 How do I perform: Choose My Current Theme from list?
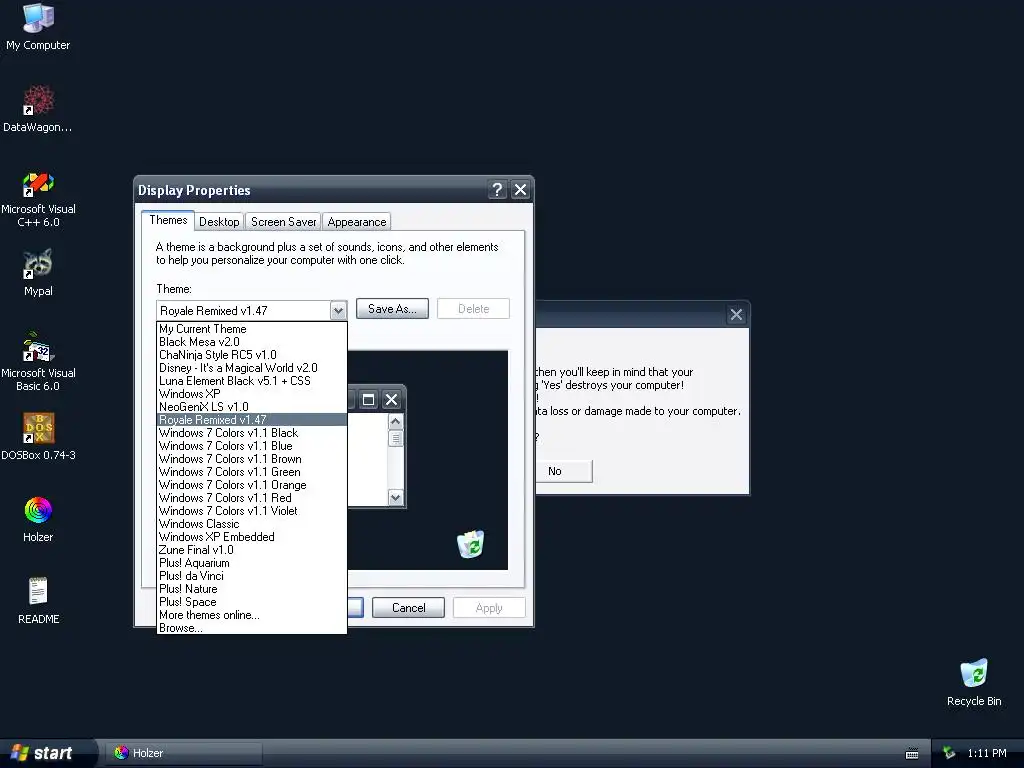[251, 328]
